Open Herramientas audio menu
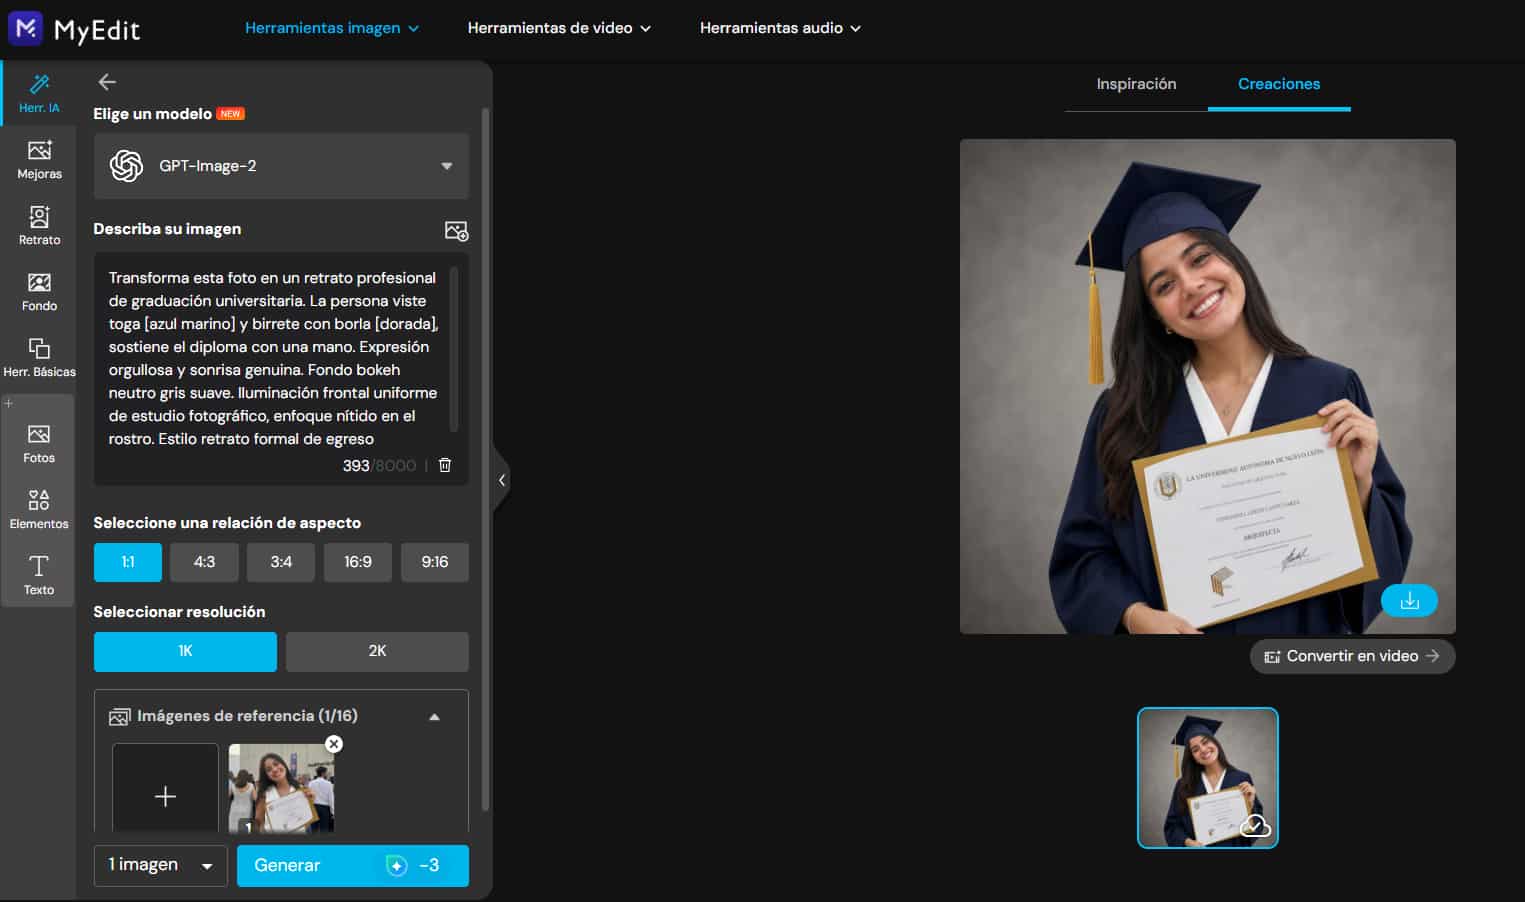Viewport: 1525px width, 902px height. (780, 28)
